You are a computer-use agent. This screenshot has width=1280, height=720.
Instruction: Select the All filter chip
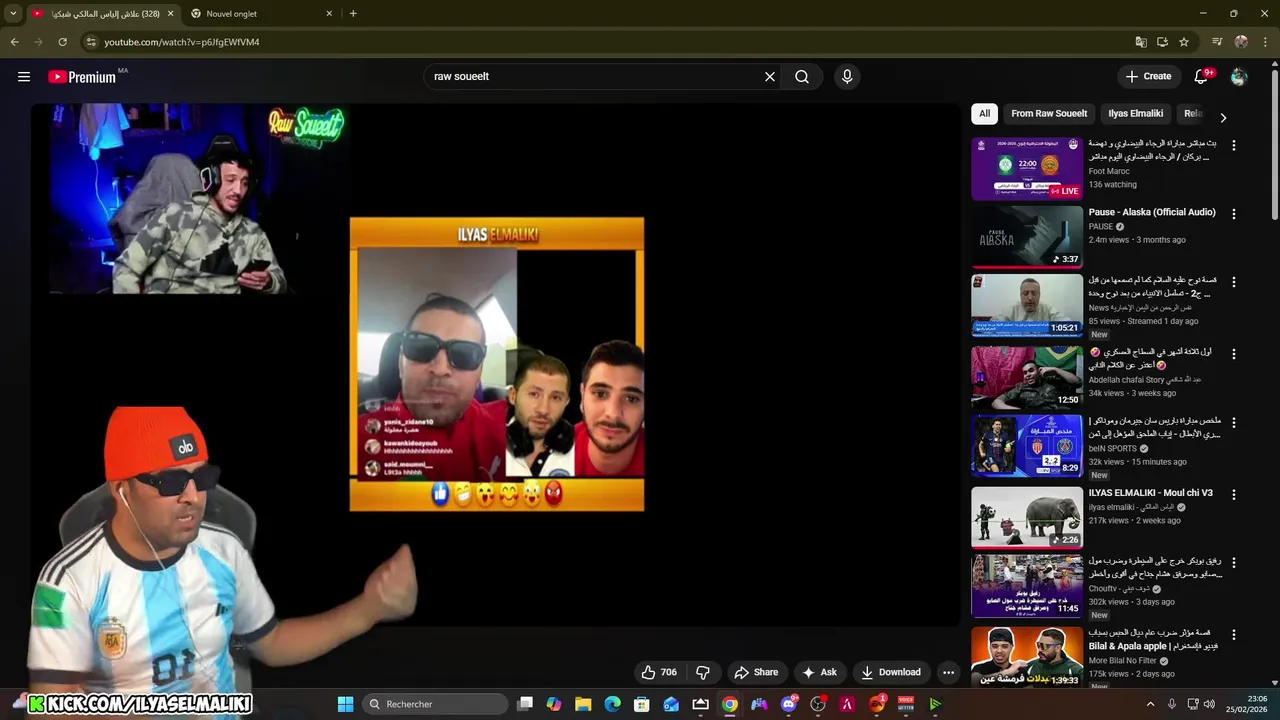pos(984,114)
